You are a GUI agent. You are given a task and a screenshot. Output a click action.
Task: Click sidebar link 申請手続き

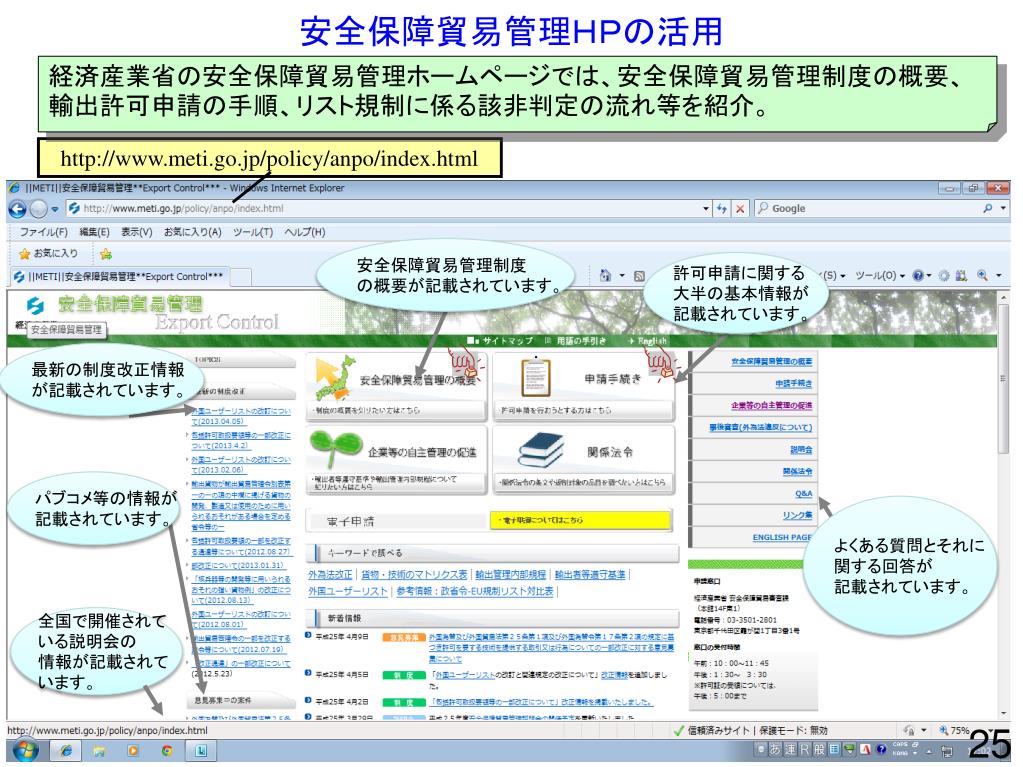pyautogui.click(x=793, y=384)
